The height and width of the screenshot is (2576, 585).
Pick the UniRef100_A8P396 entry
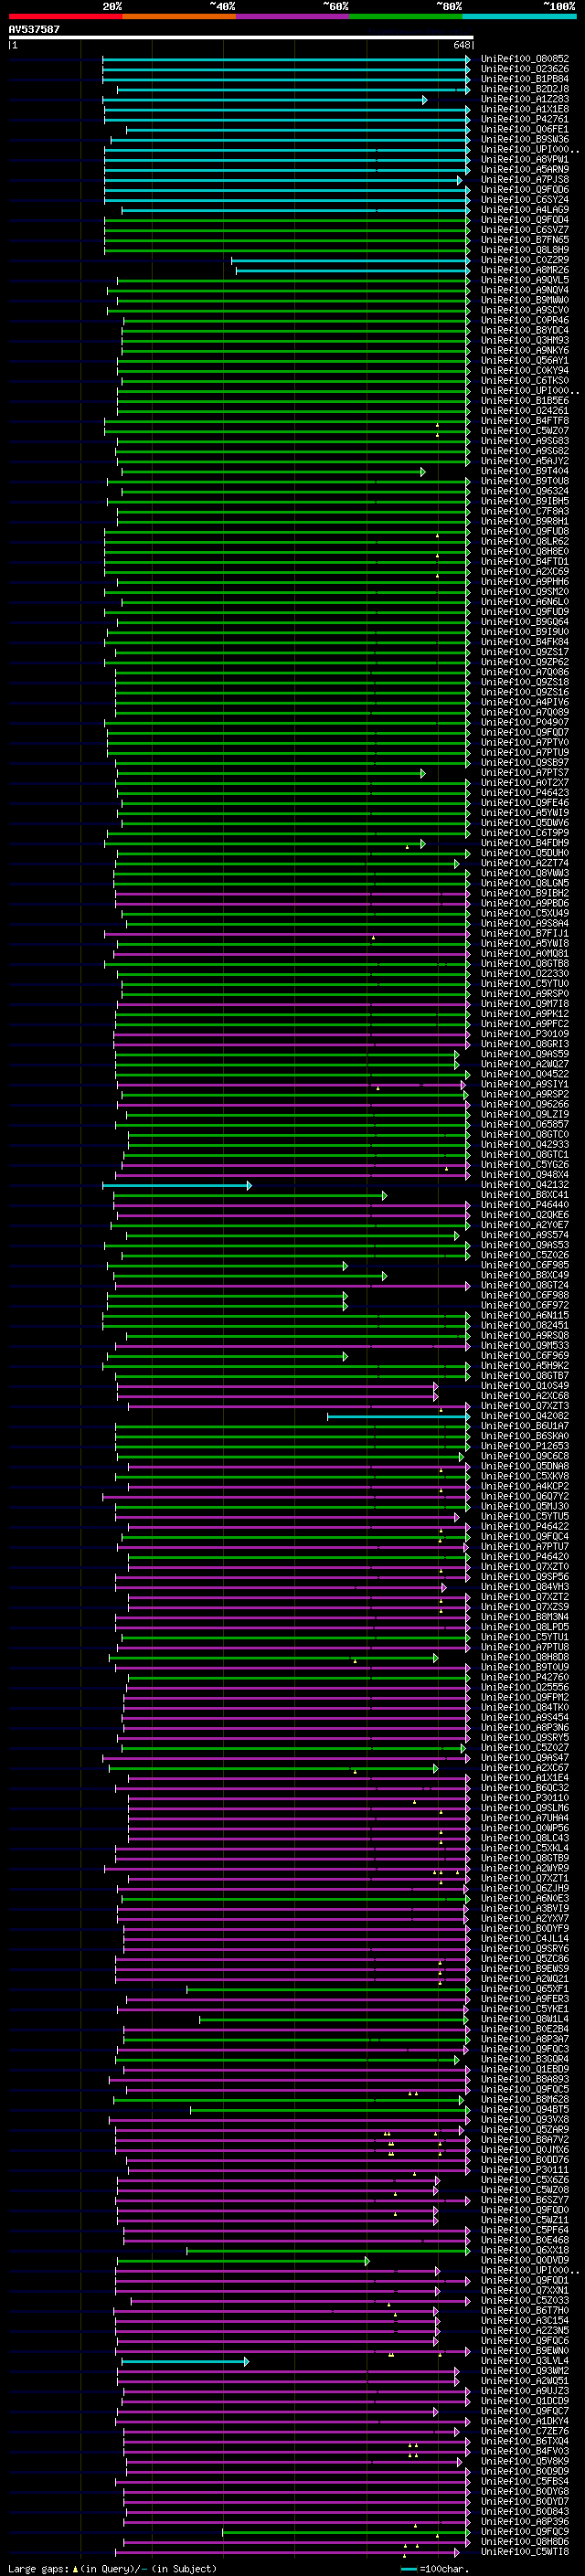pyautogui.click(x=525, y=2522)
